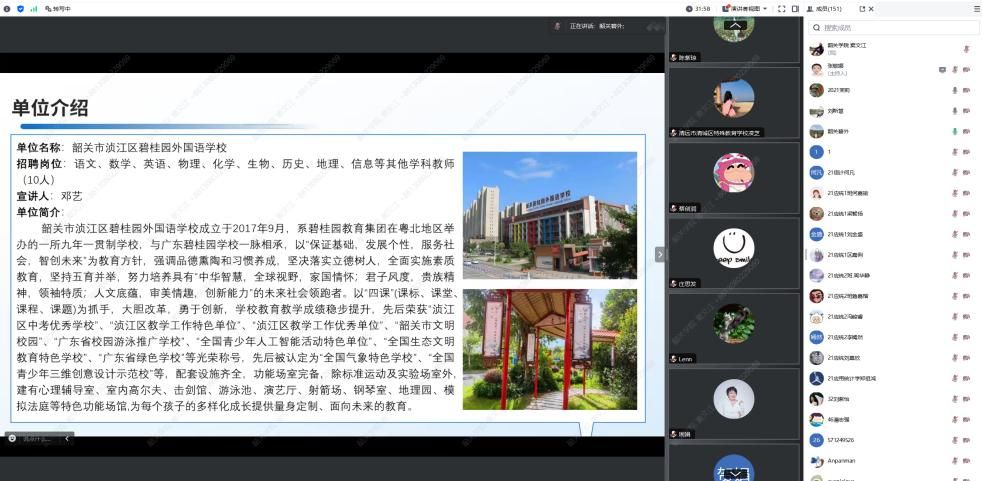Viewport: 982px width, 481px height.
Task: Toggle microphone in the host (主持人) row
Action: pyautogui.click(x=955, y=70)
